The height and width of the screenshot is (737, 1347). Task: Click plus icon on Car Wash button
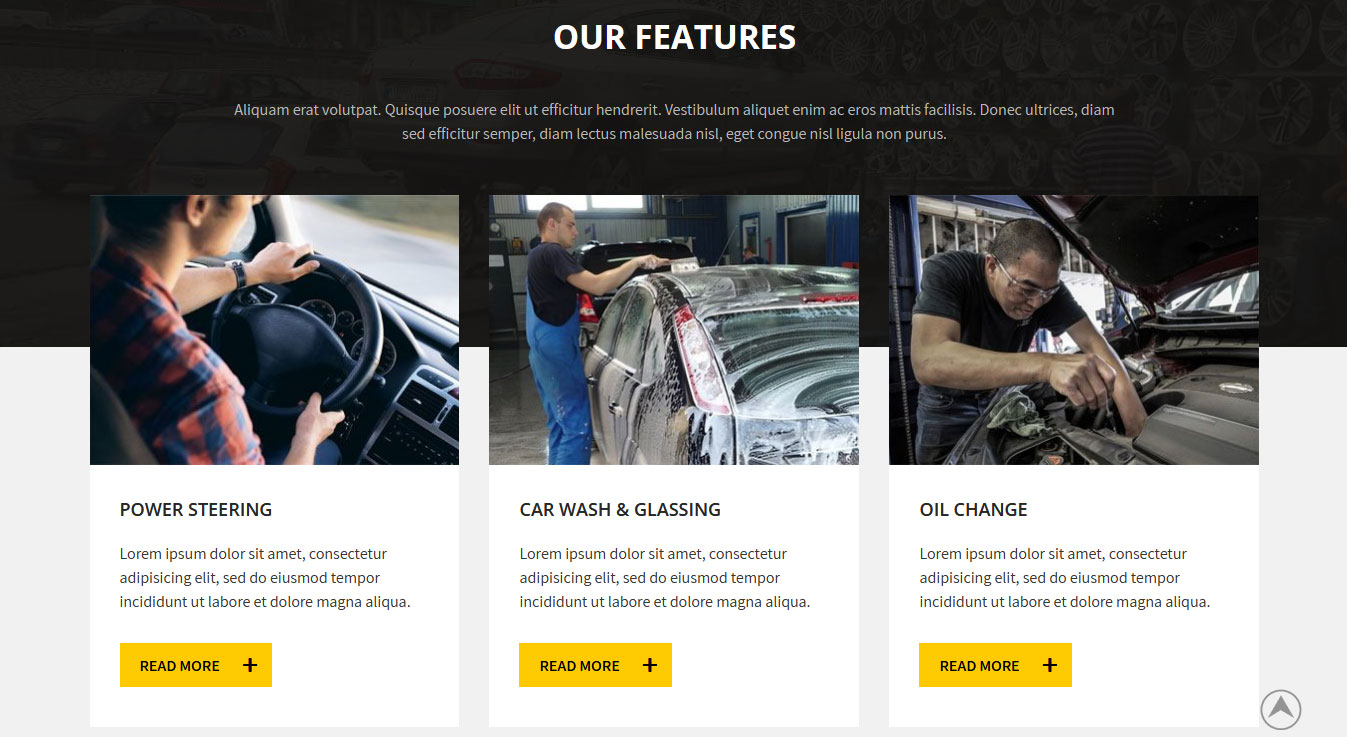(x=650, y=665)
